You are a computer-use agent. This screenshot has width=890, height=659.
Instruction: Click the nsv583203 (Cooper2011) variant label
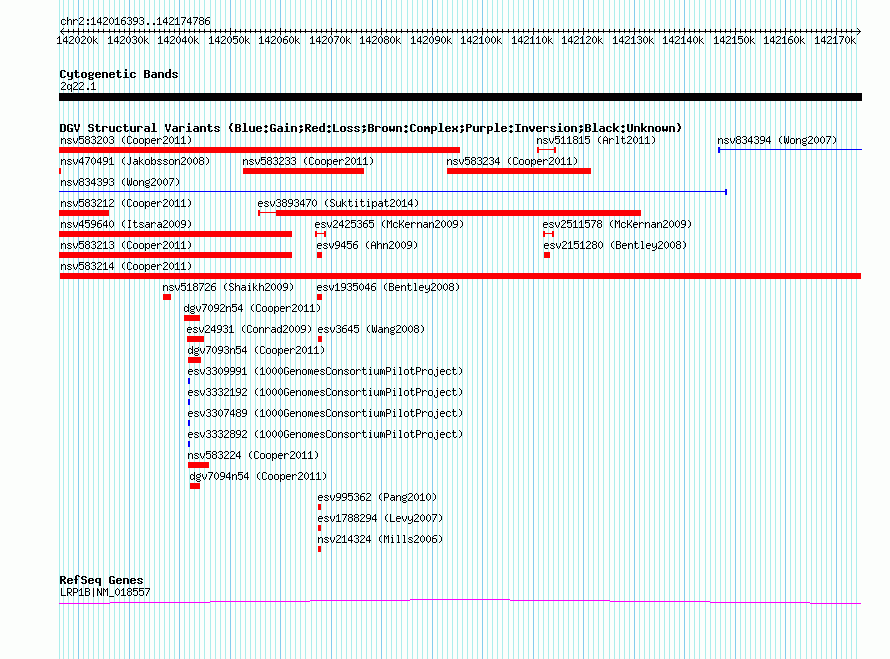(126, 140)
